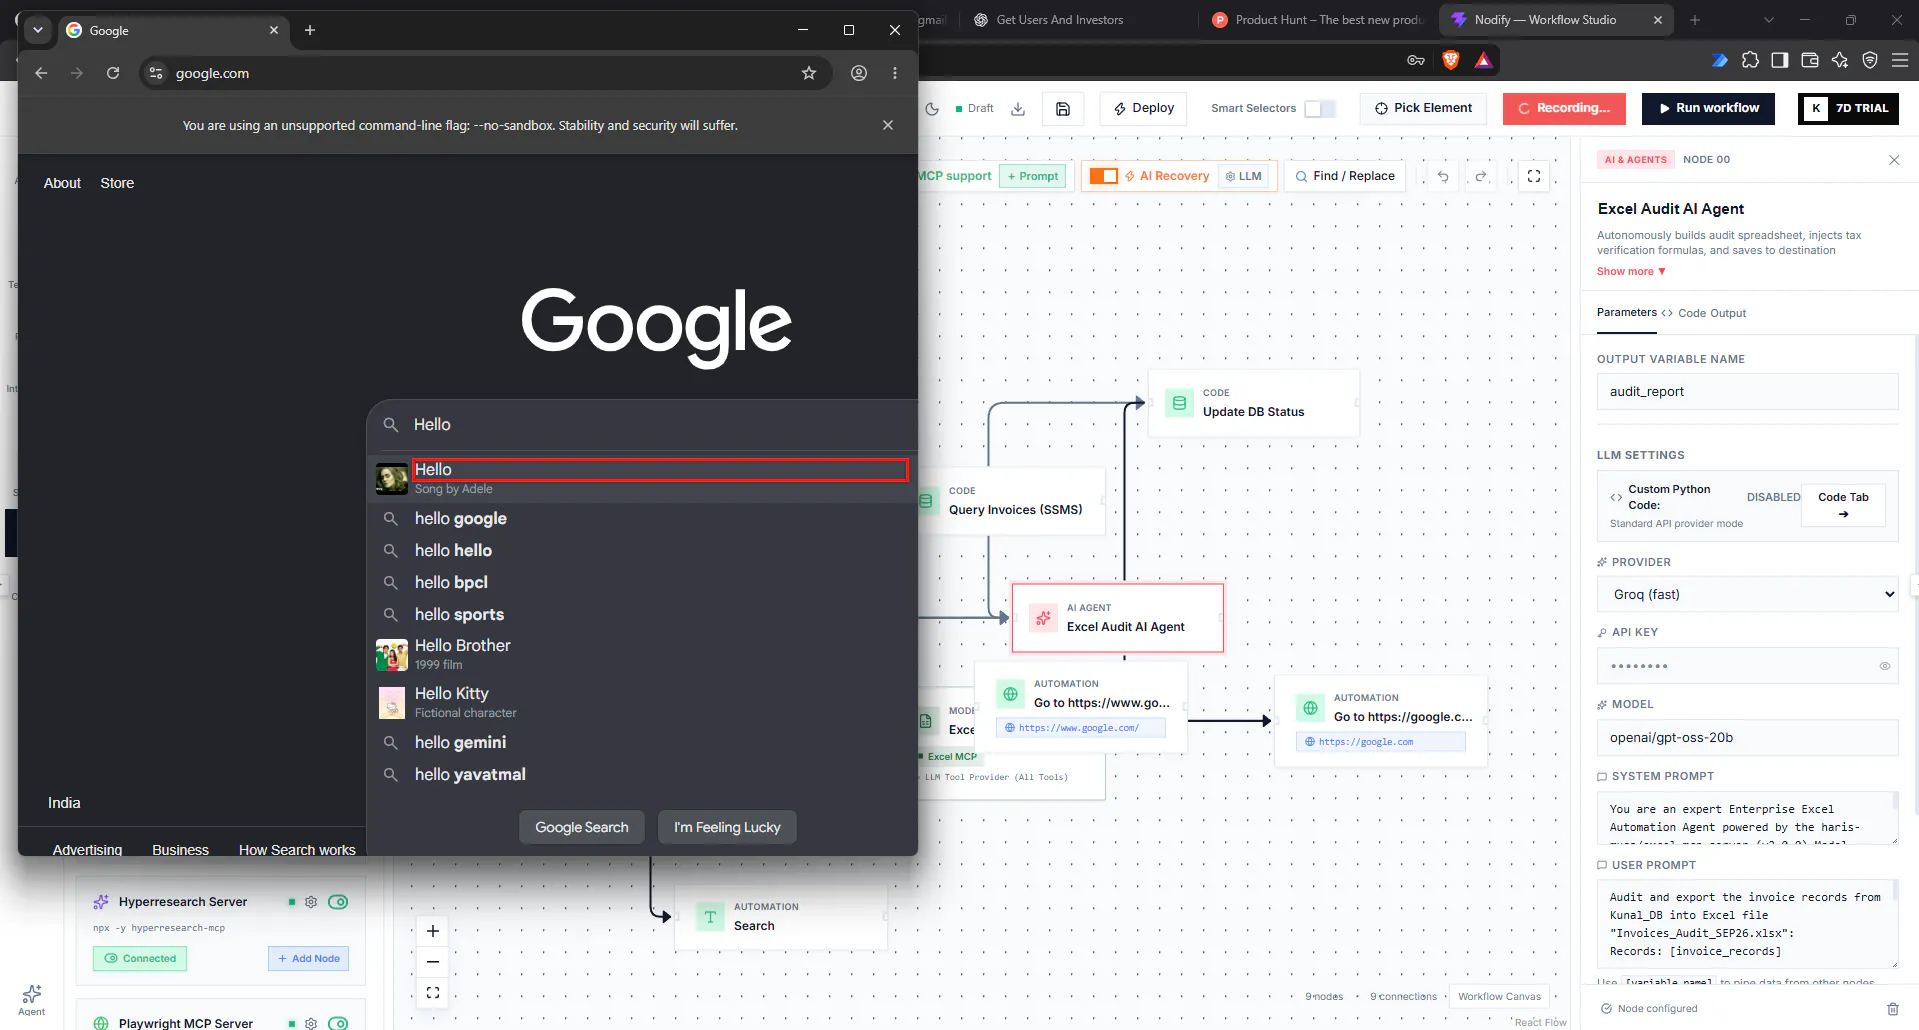Open Provider dropdown showing Groq (fast)
Image resolution: width=1919 pixels, height=1030 pixels.
[1748, 594]
